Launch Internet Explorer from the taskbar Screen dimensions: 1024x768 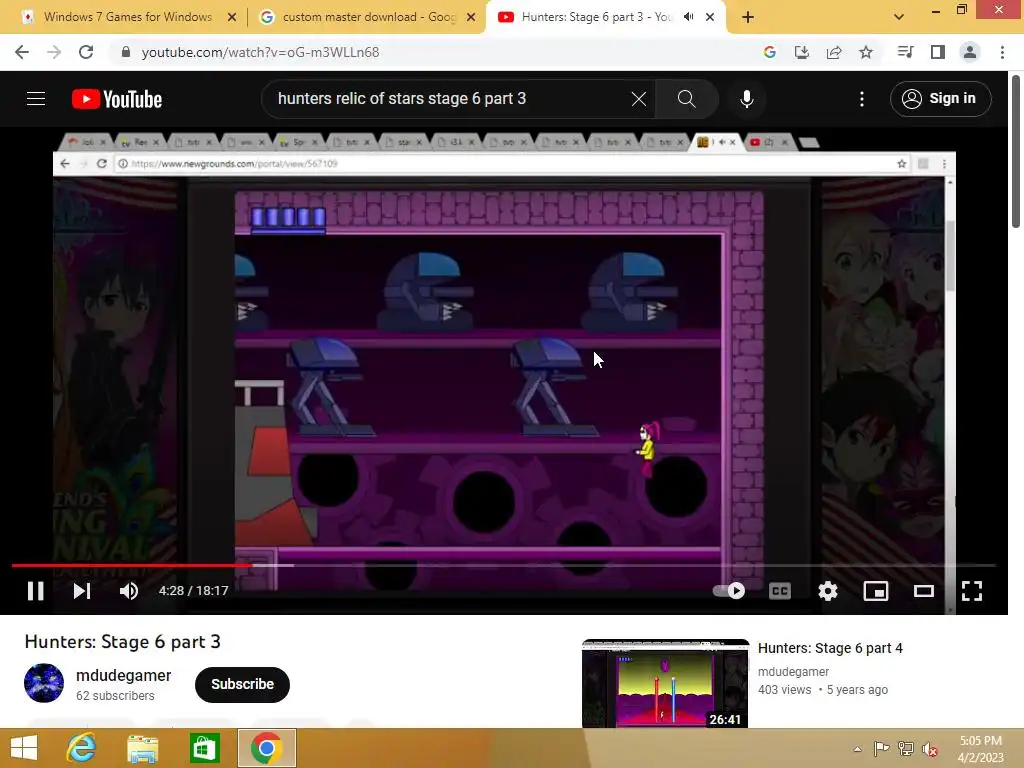(x=82, y=748)
